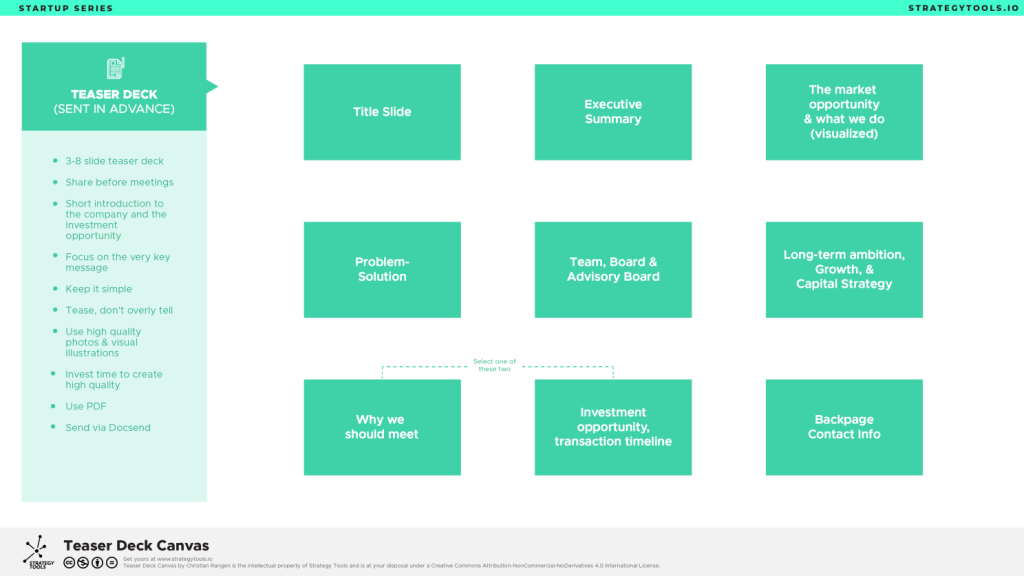Viewport: 1024px width, 576px height.
Task: Click the Teaser Deck Canvas footer title
Action: click(136, 546)
